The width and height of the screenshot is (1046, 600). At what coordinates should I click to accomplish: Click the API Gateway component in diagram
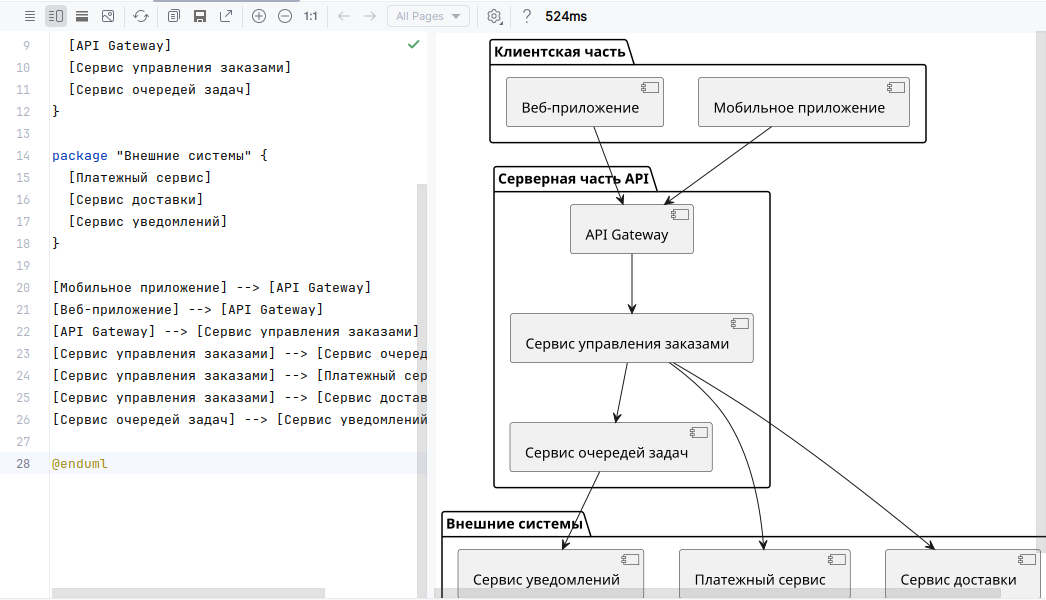tap(631, 230)
